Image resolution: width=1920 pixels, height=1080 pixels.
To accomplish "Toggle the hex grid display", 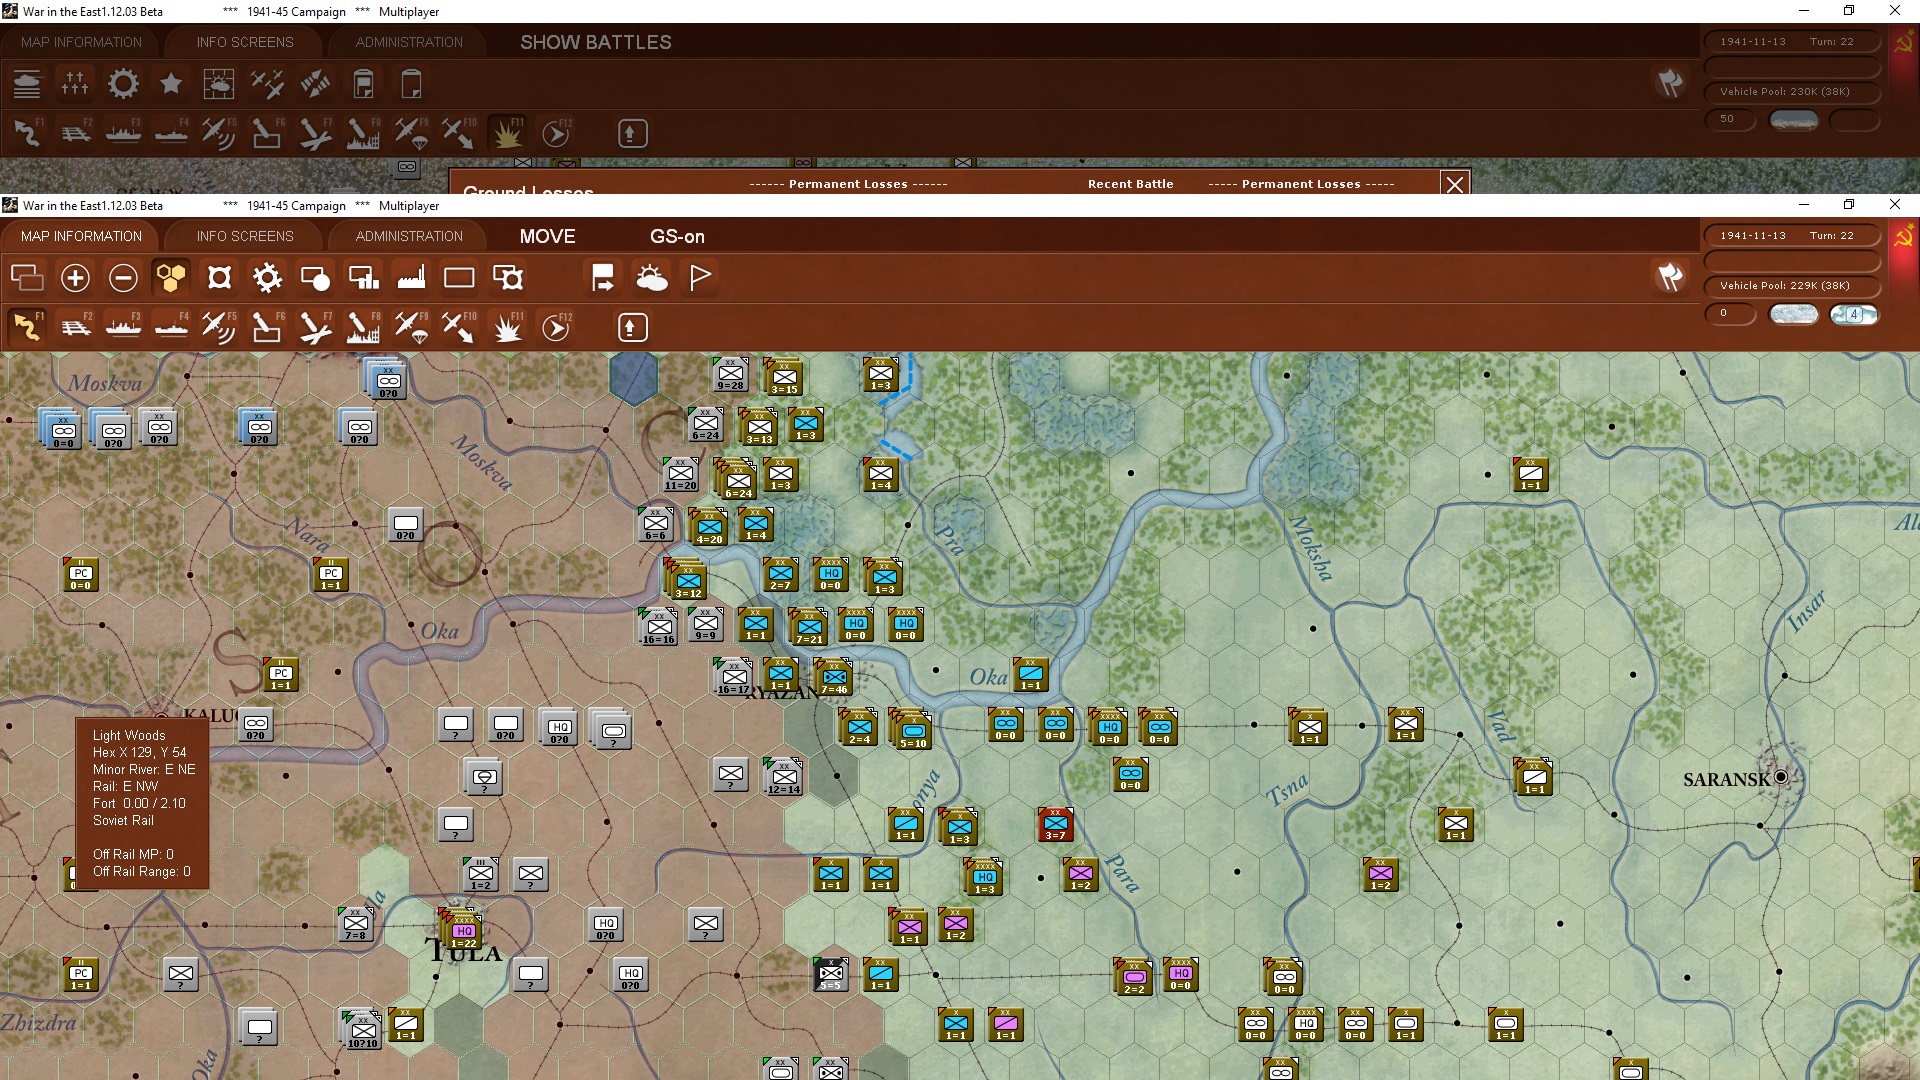I will coord(171,277).
